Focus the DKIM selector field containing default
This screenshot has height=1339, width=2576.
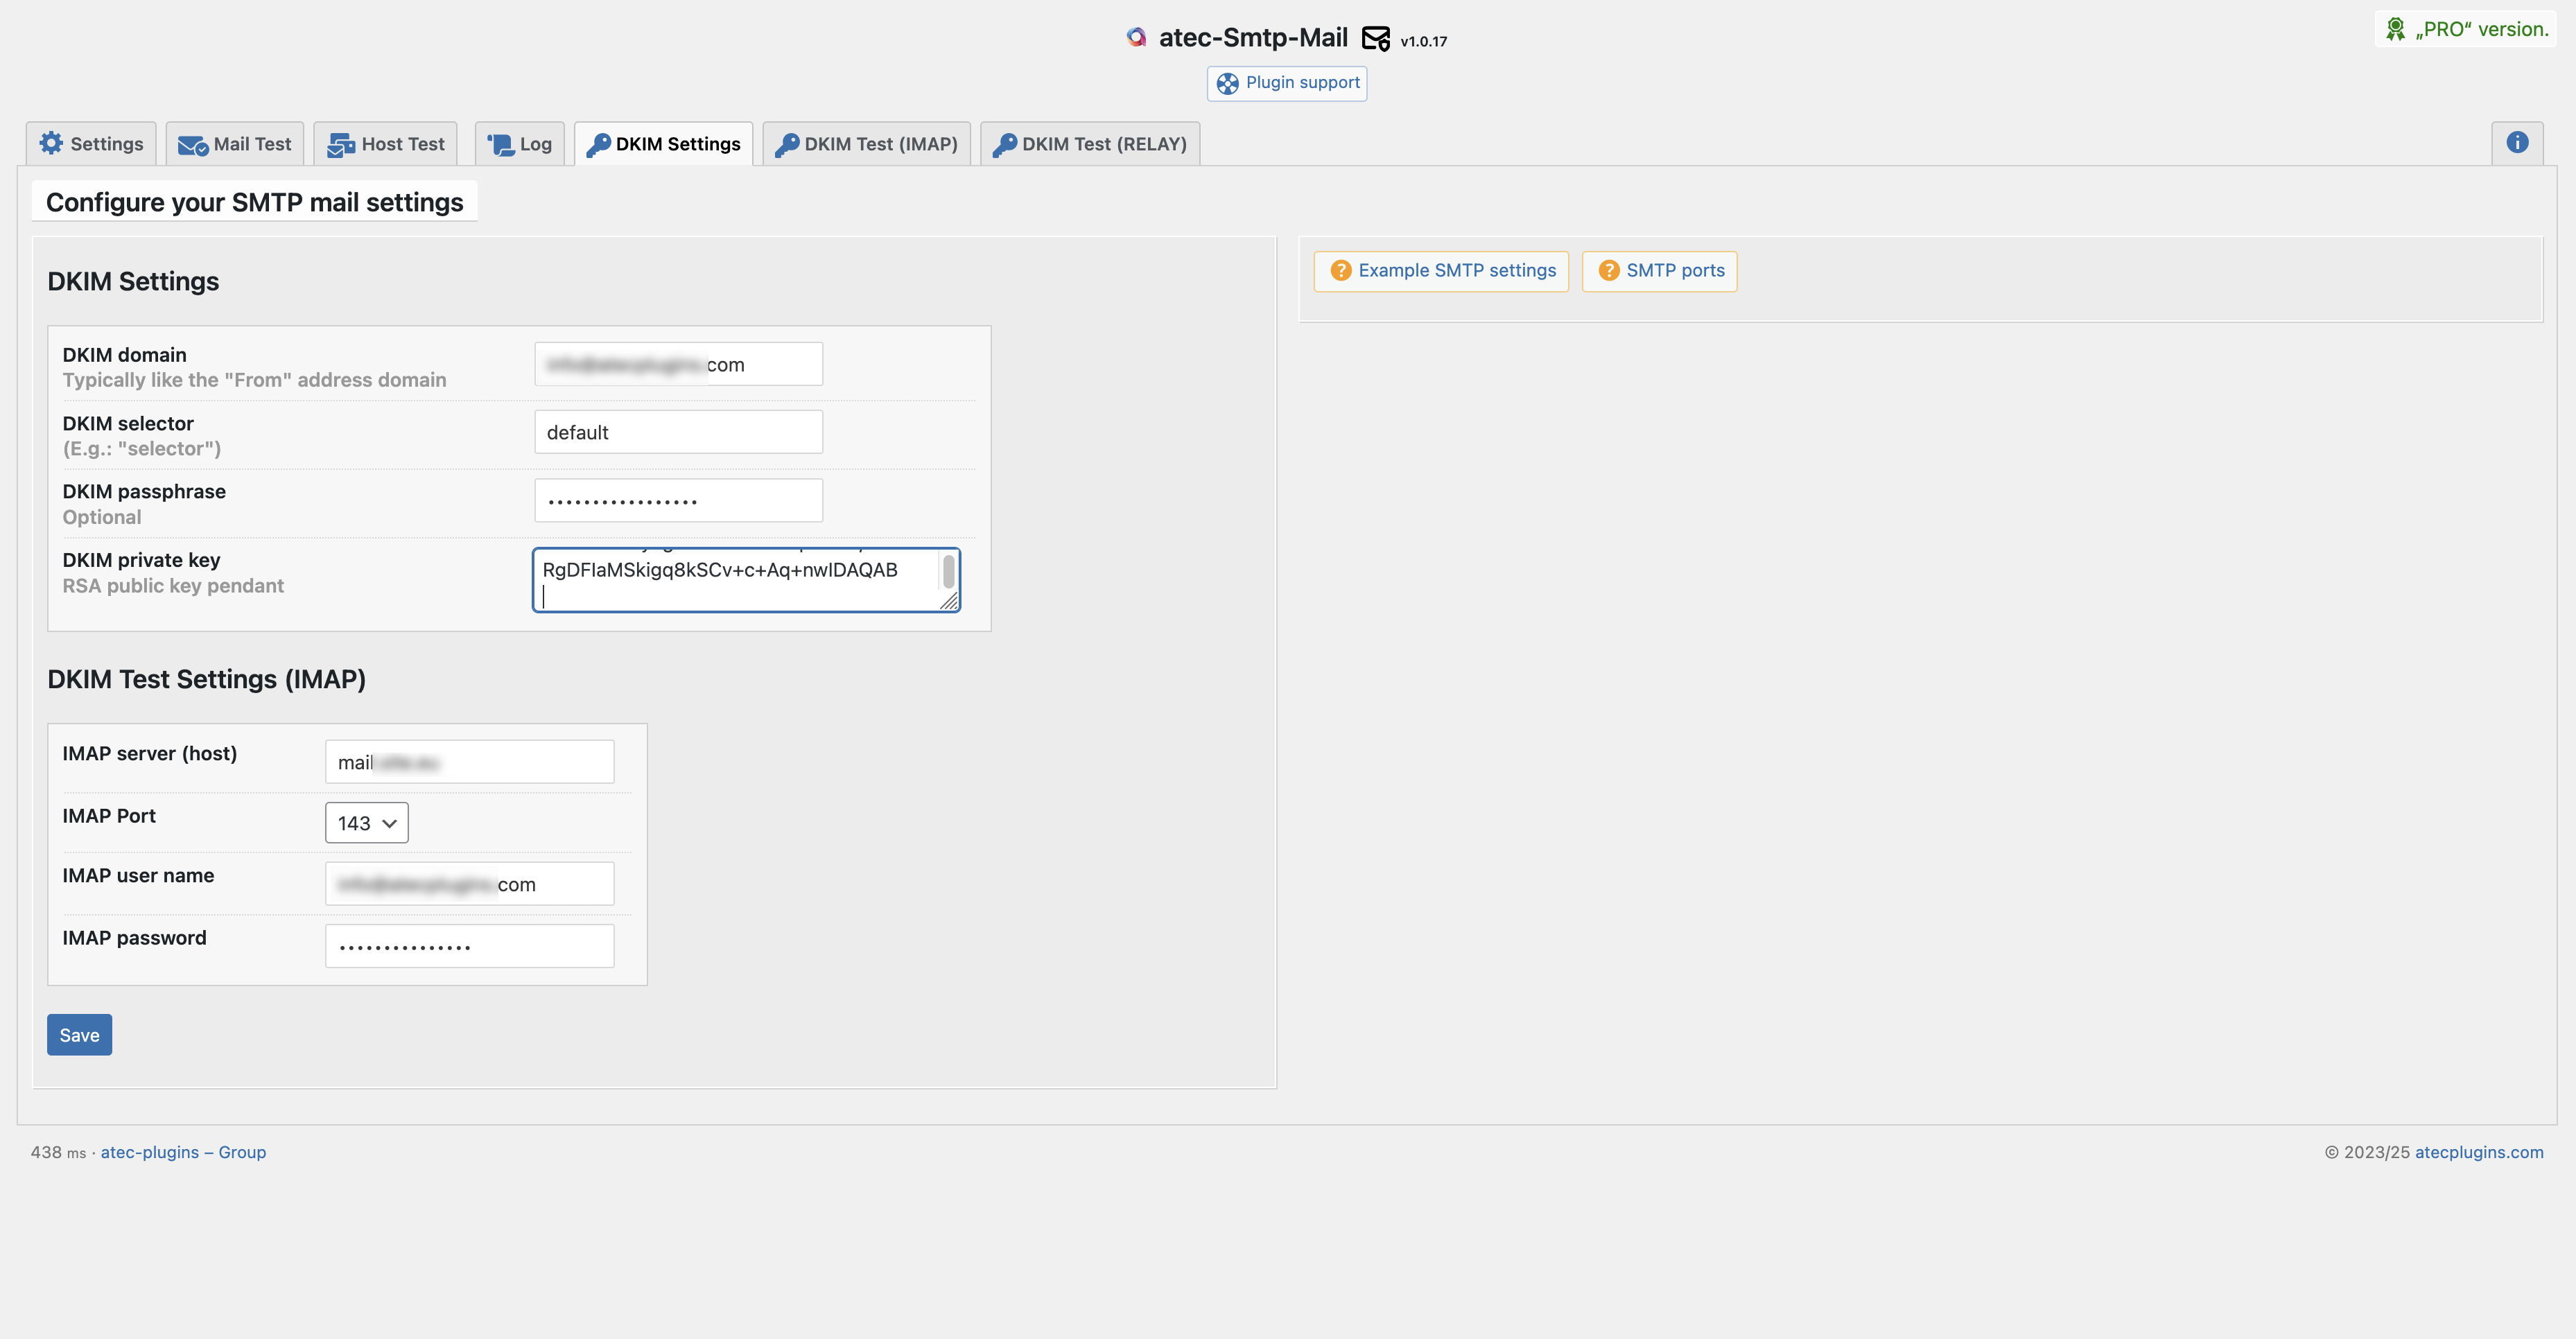678,432
